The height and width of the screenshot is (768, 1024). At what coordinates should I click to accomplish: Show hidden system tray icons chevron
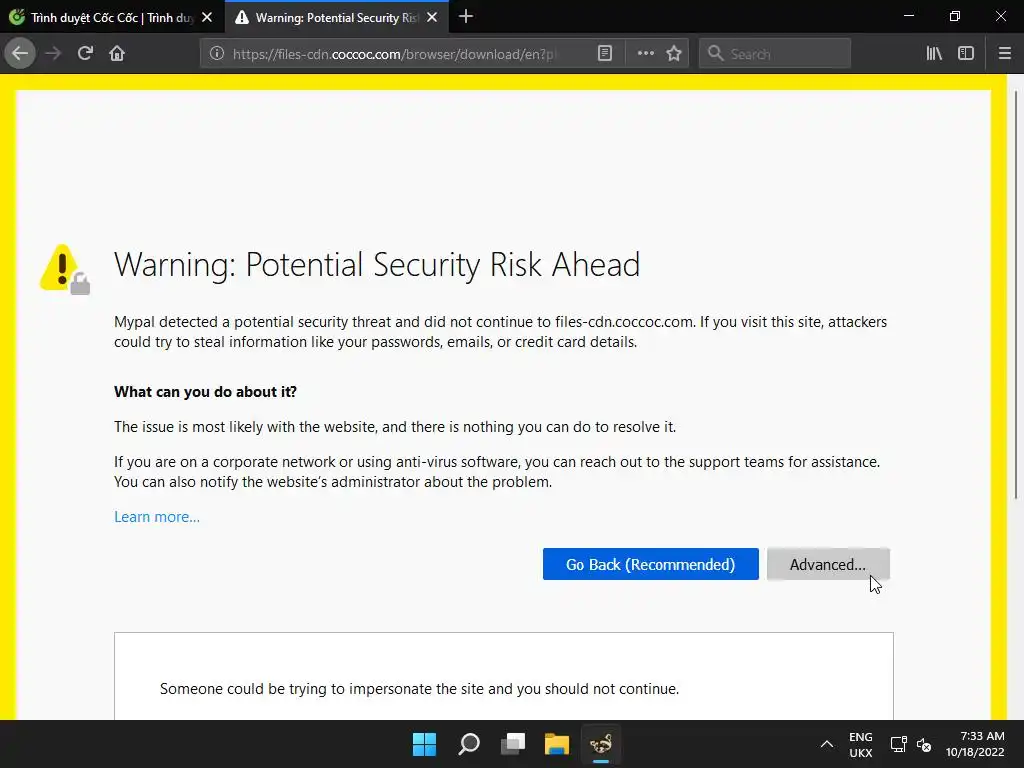tap(826, 744)
